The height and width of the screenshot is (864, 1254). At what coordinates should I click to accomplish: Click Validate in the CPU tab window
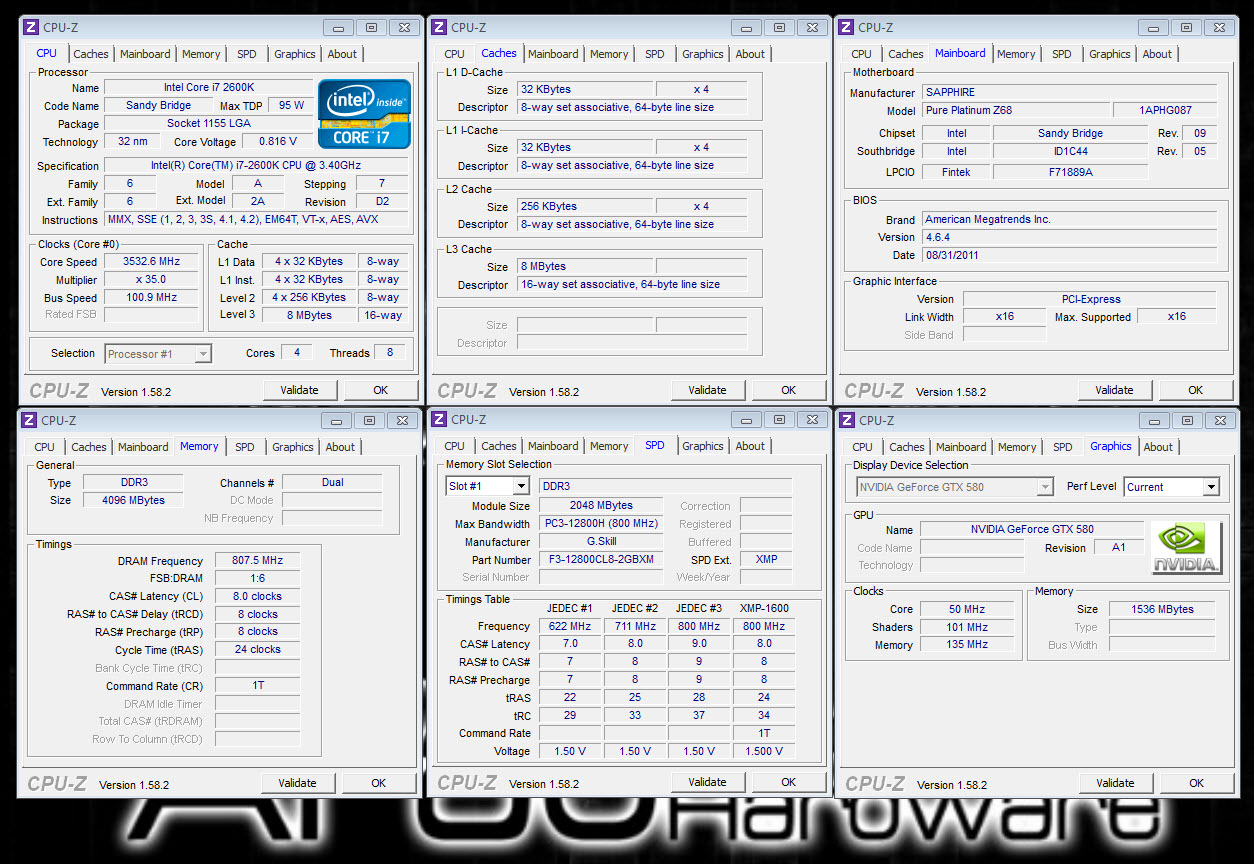tap(300, 390)
